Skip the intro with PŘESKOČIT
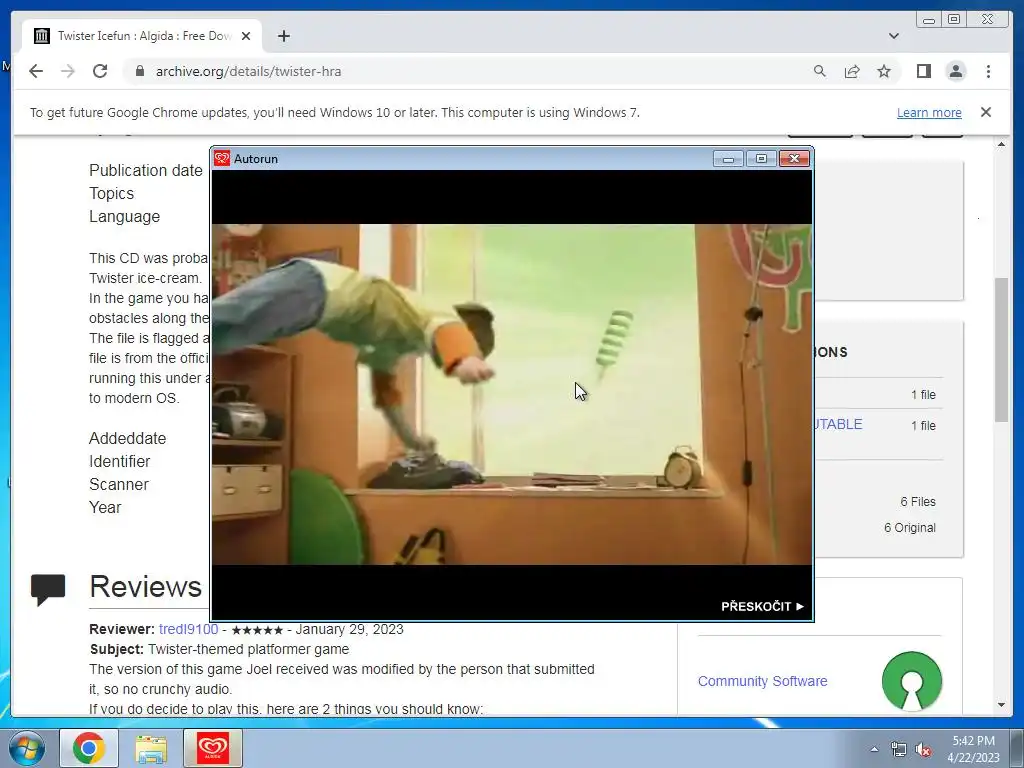The height and width of the screenshot is (768, 1024). [x=762, y=607]
